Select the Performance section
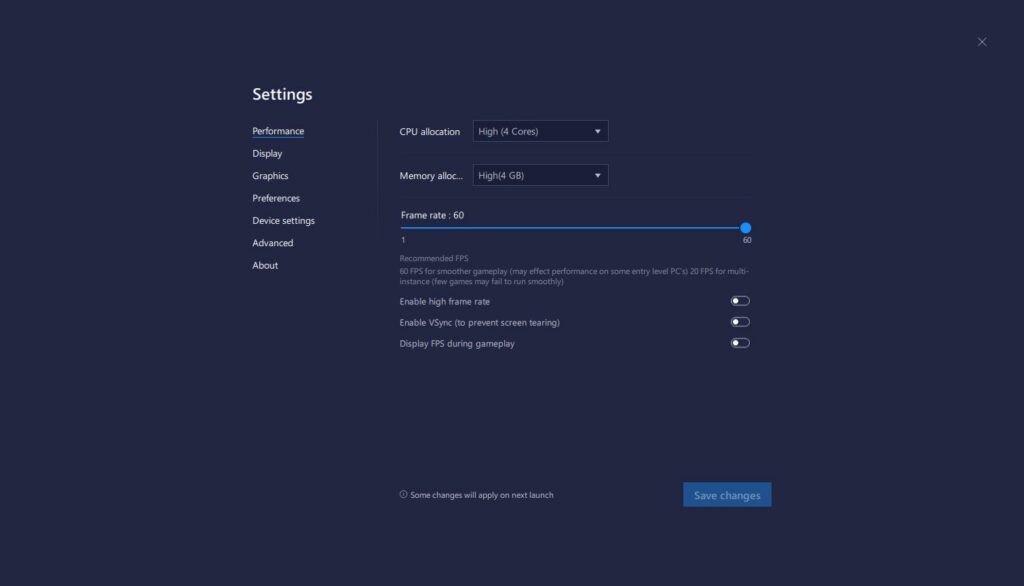 coord(278,131)
